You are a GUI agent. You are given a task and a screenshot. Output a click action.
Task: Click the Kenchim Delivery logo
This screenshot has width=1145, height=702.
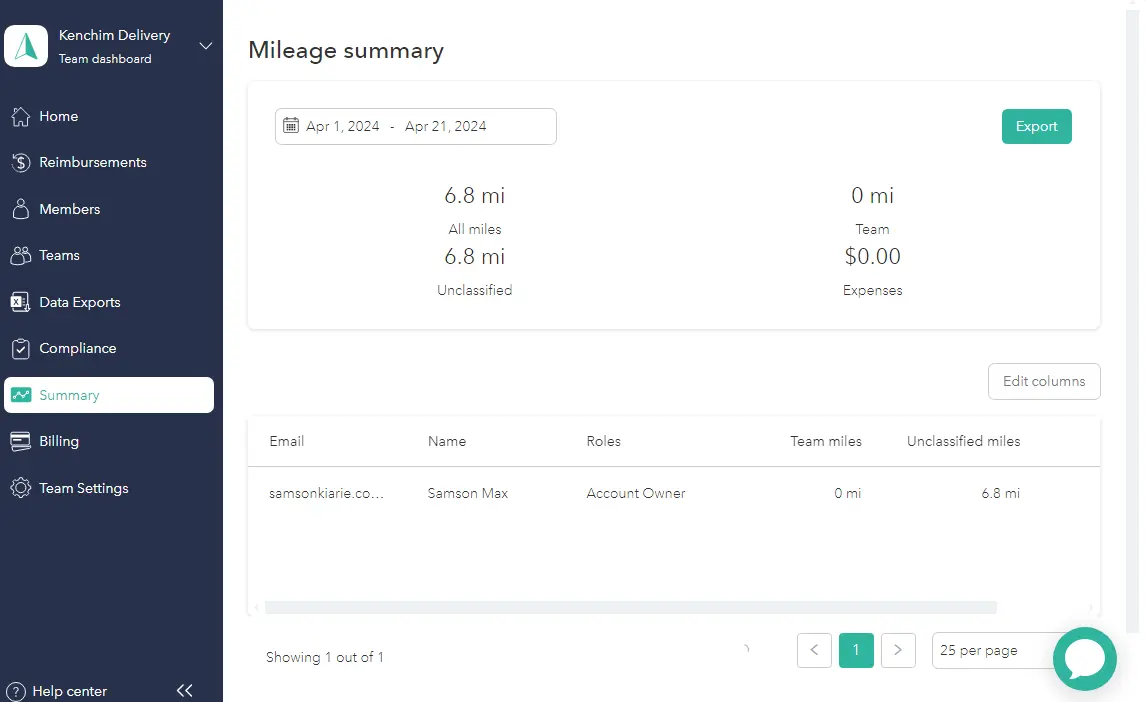pos(26,46)
